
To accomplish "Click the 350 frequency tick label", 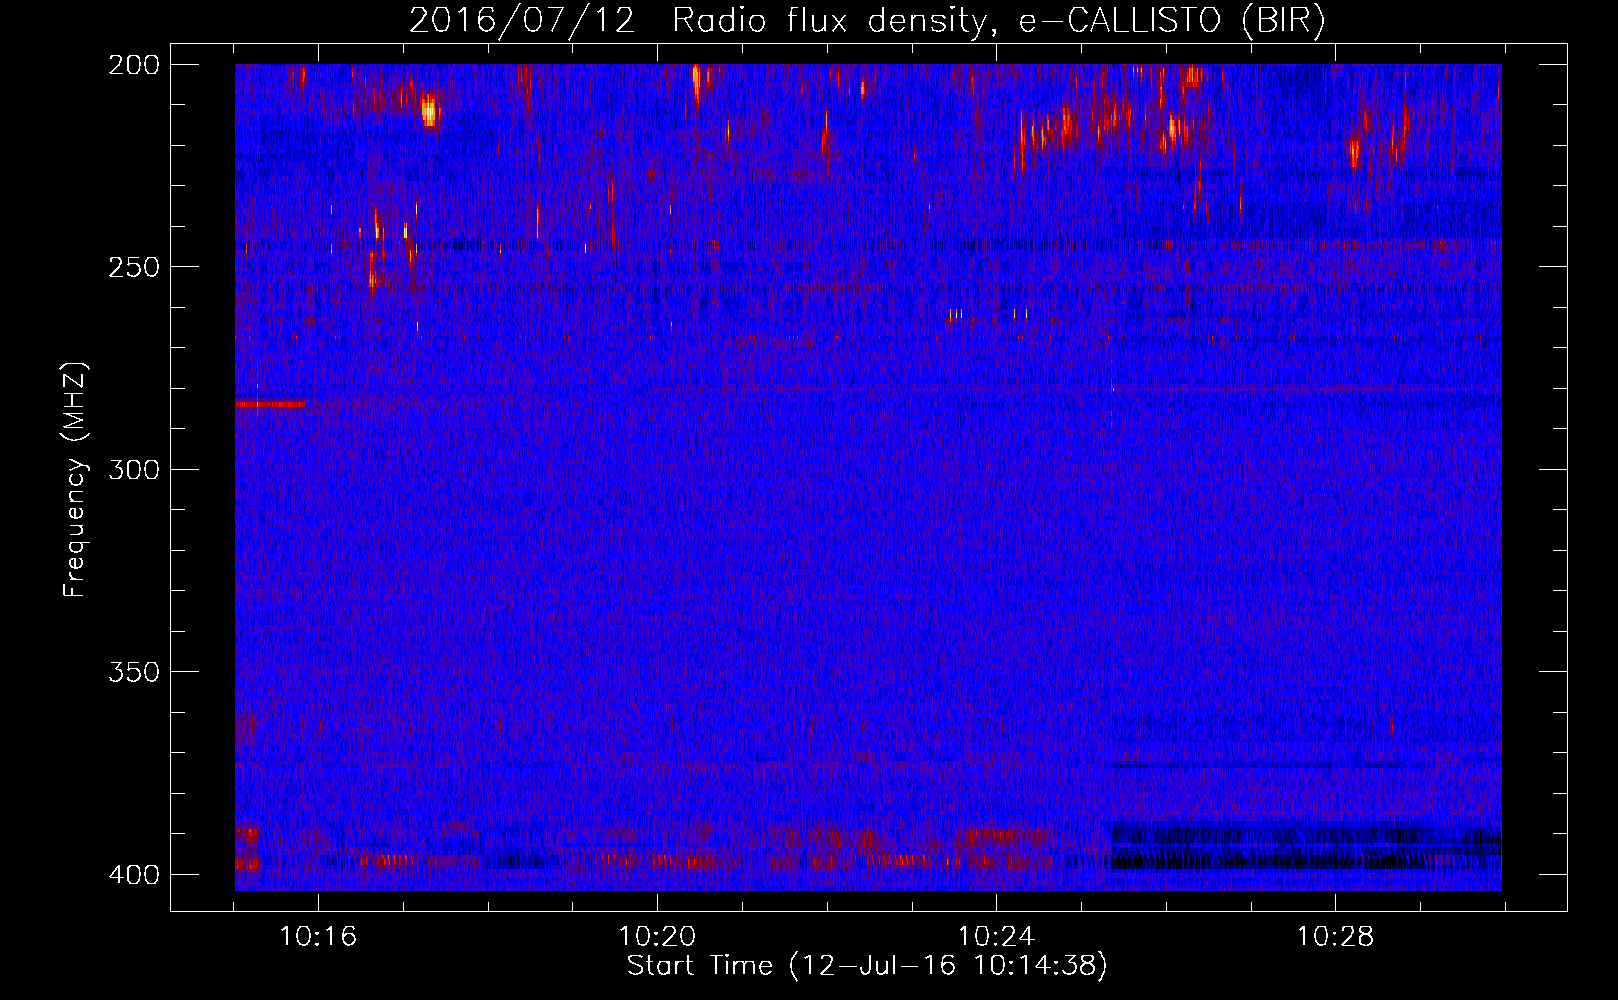I will pyautogui.click(x=133, y=672).
